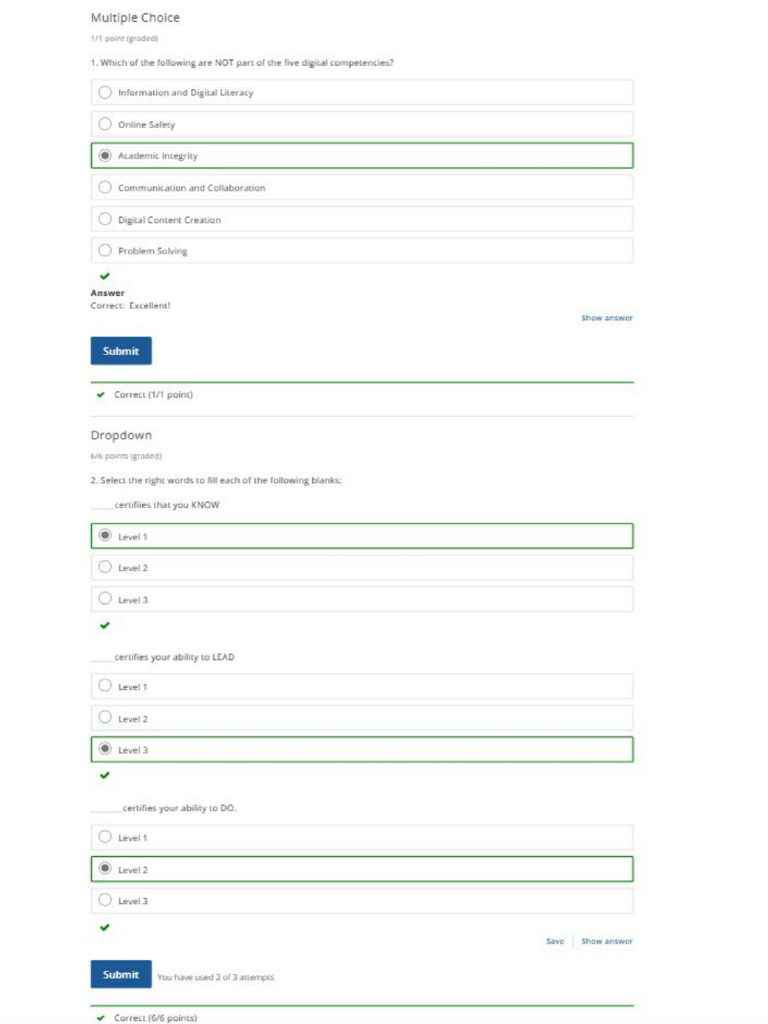This screenshot has height=1024, width=768.
Task: Choose the Problem Solving option
Action: pyautogui.click(x=105, y=251)
